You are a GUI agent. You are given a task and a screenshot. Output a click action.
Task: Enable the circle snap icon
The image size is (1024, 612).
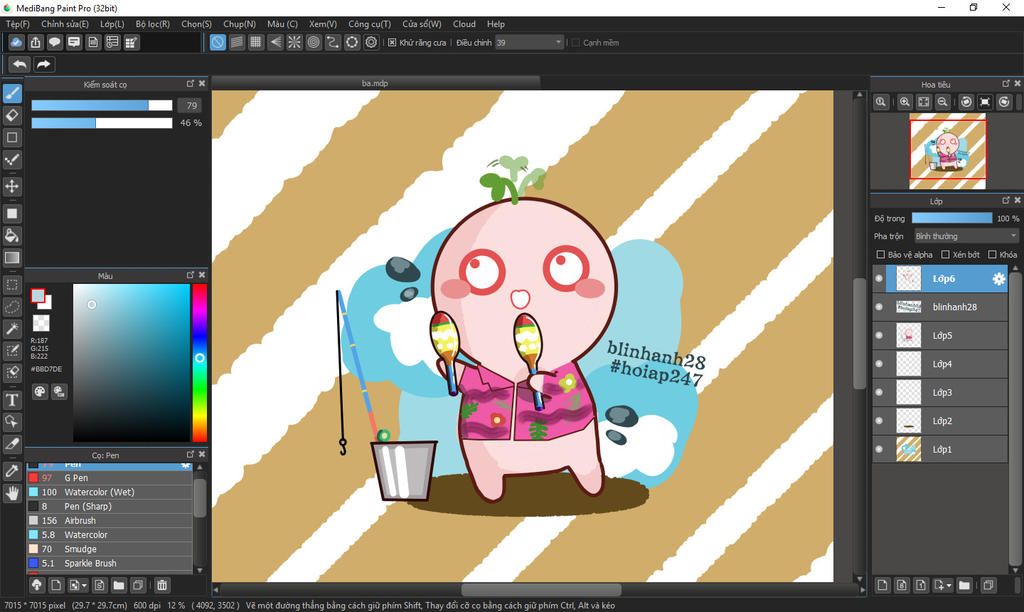pyautogui.click(x=313, y=42)
